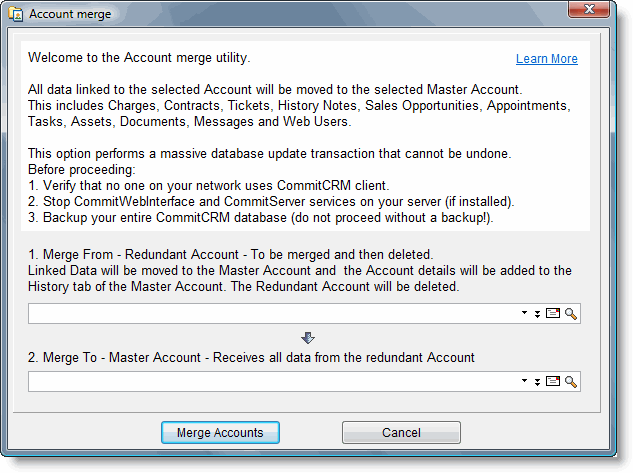Click the Merge From search magnifier icon
The height and width of the screenshot is (473, 633).
pyautogui.click(x=572, y=314)
